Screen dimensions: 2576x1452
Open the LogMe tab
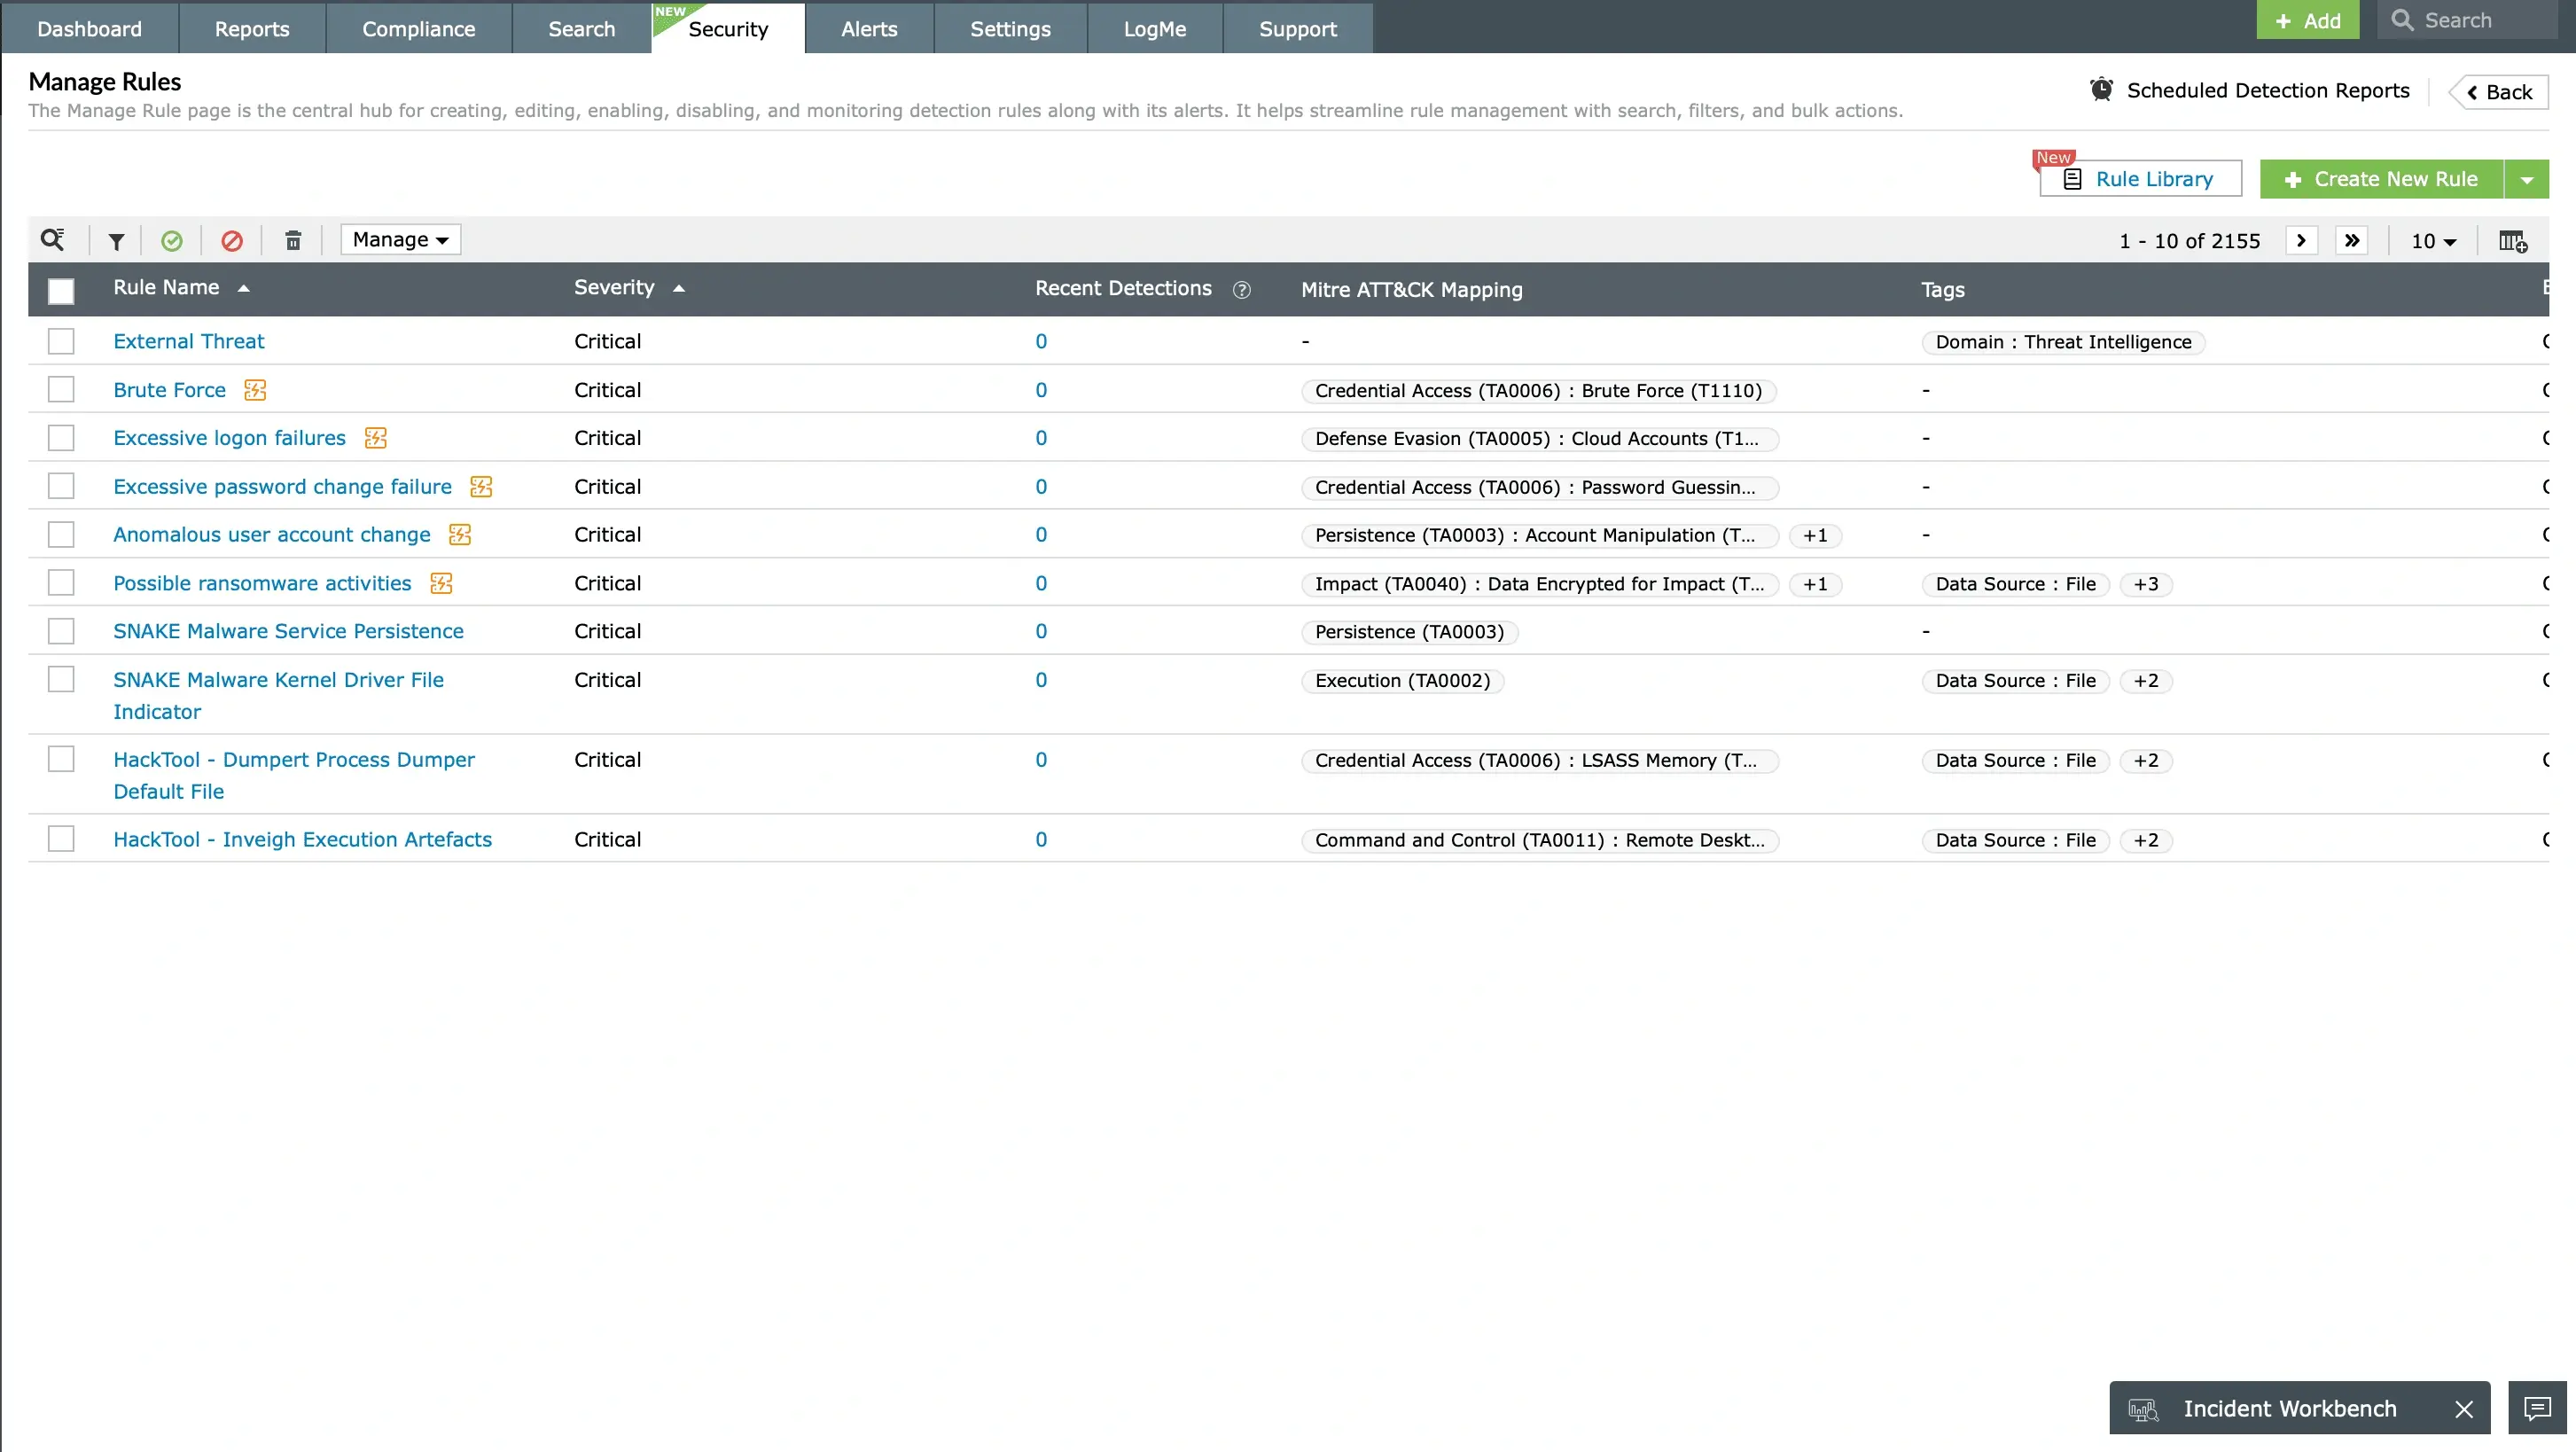click(x=1155, y=29)
